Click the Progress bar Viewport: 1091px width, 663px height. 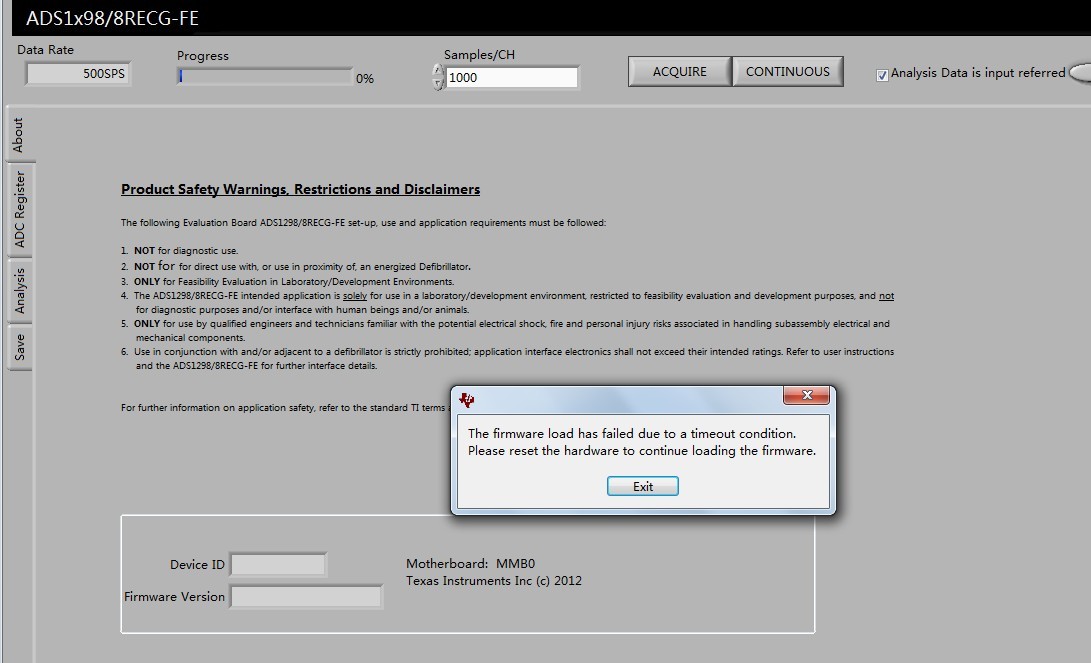pyautogui.click(x=265, y=77)
